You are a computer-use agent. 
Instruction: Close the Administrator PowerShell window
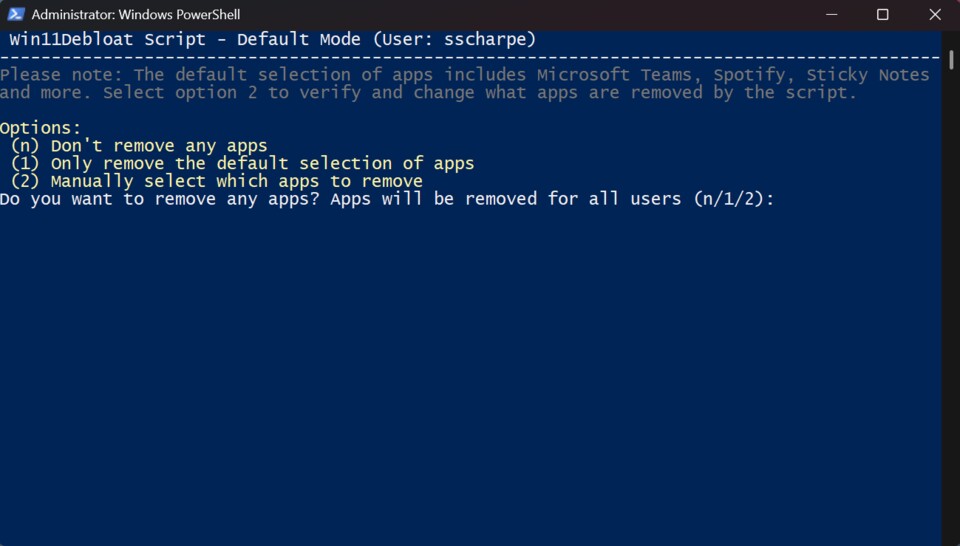(x=935, y=15)
